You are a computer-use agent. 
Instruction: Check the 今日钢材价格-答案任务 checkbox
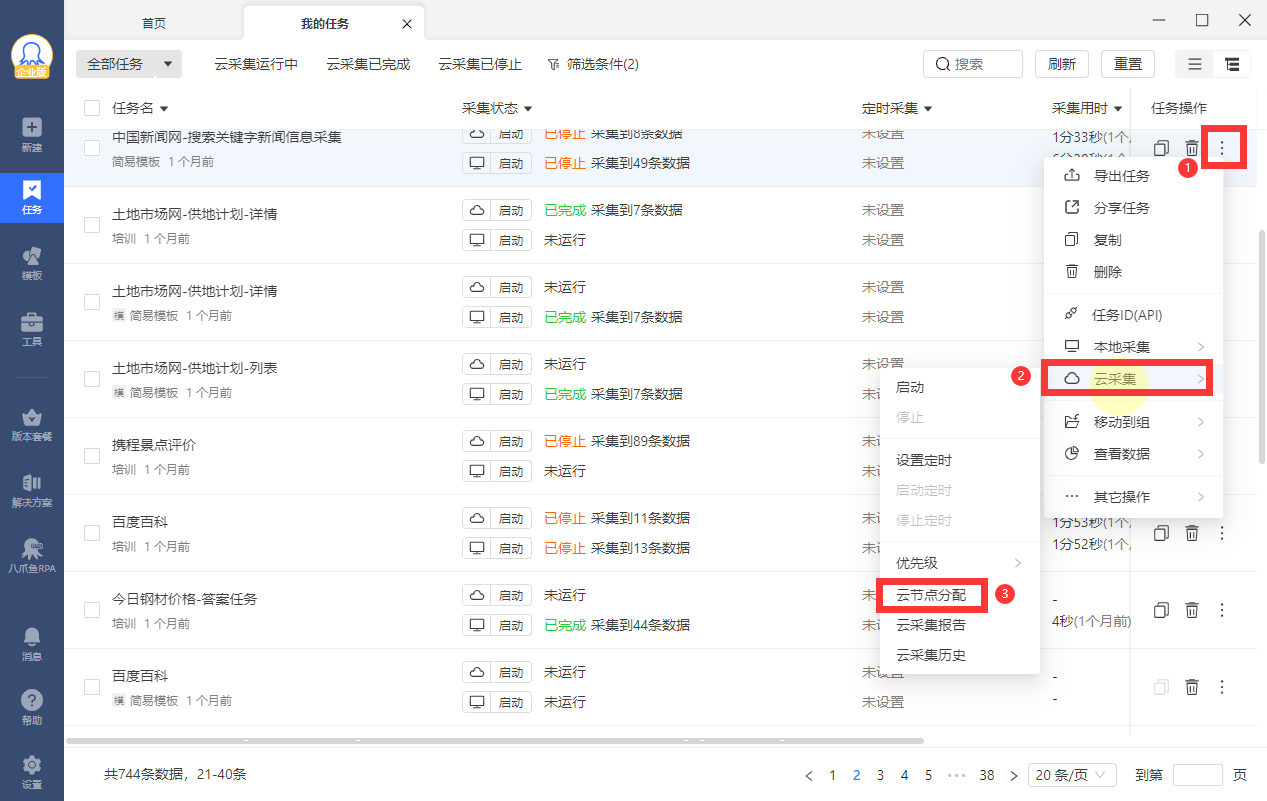[92, 610]
